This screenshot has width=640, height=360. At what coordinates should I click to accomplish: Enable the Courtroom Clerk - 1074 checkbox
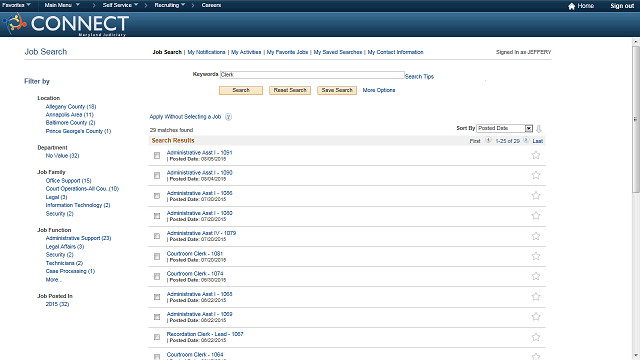(157, 277)
